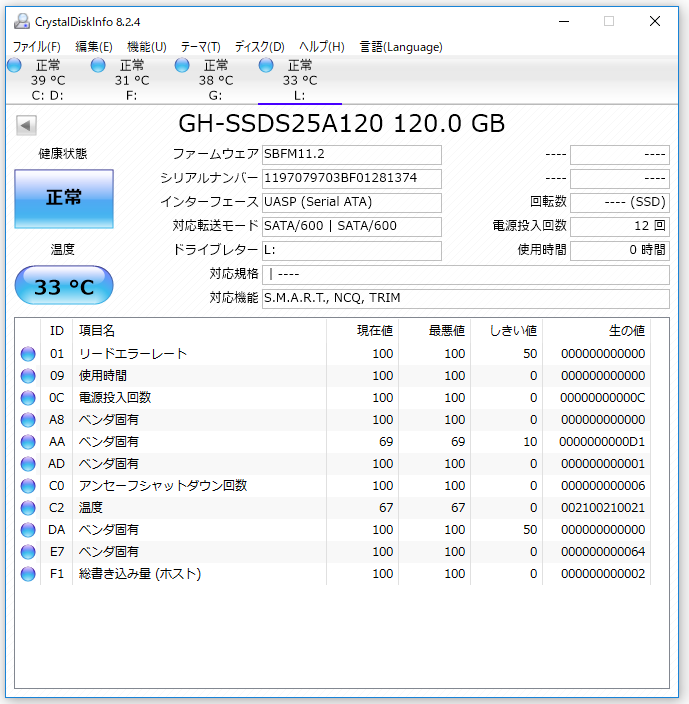Viewport: 689px width, 704px height.
Task: Click status icon for ID 09 使用時間
Action: tap(28, 376)
